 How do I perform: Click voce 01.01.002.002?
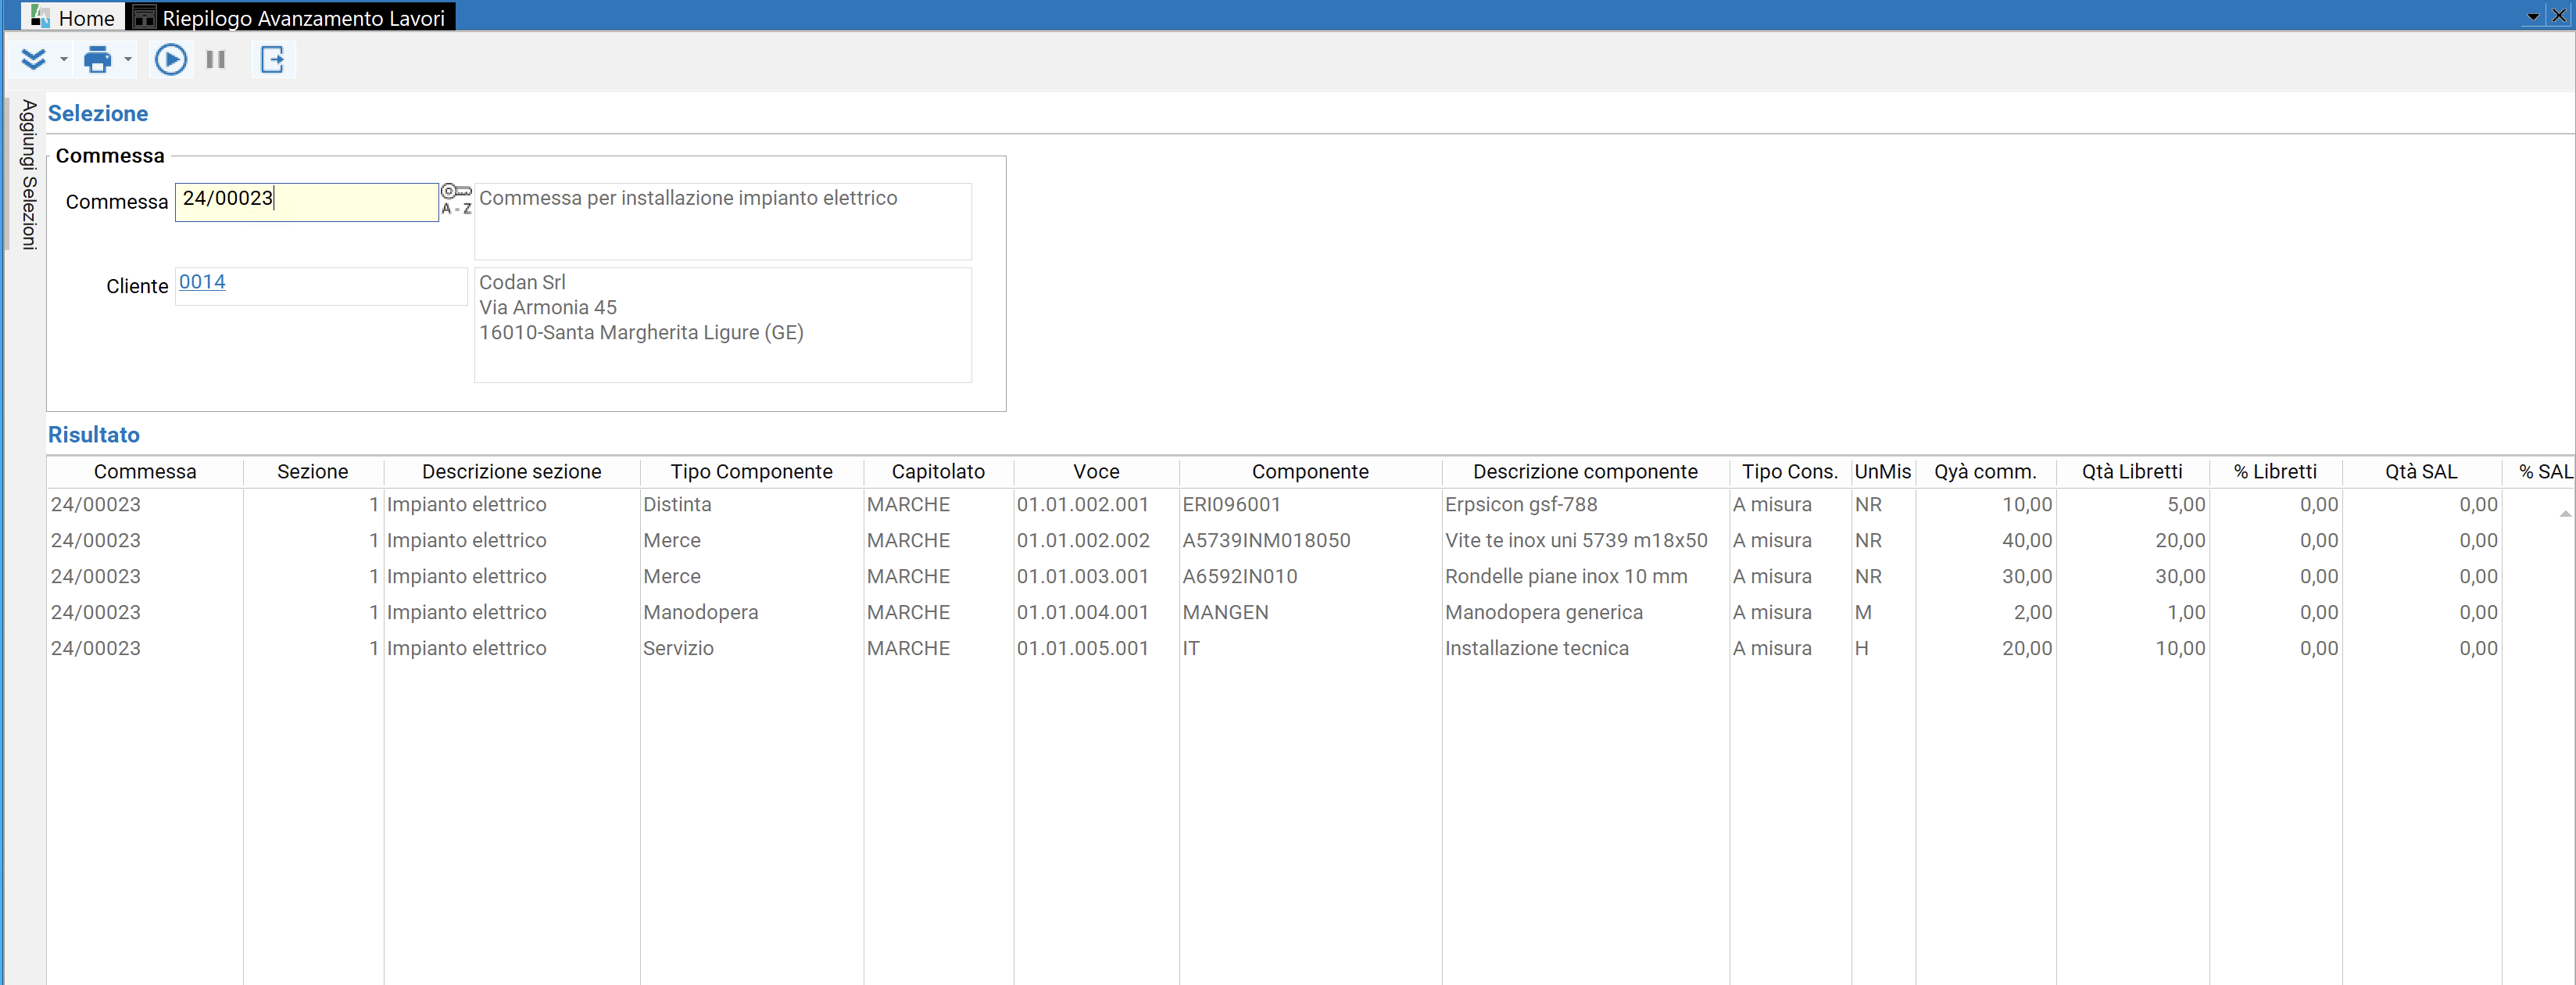pos(1097,541)
